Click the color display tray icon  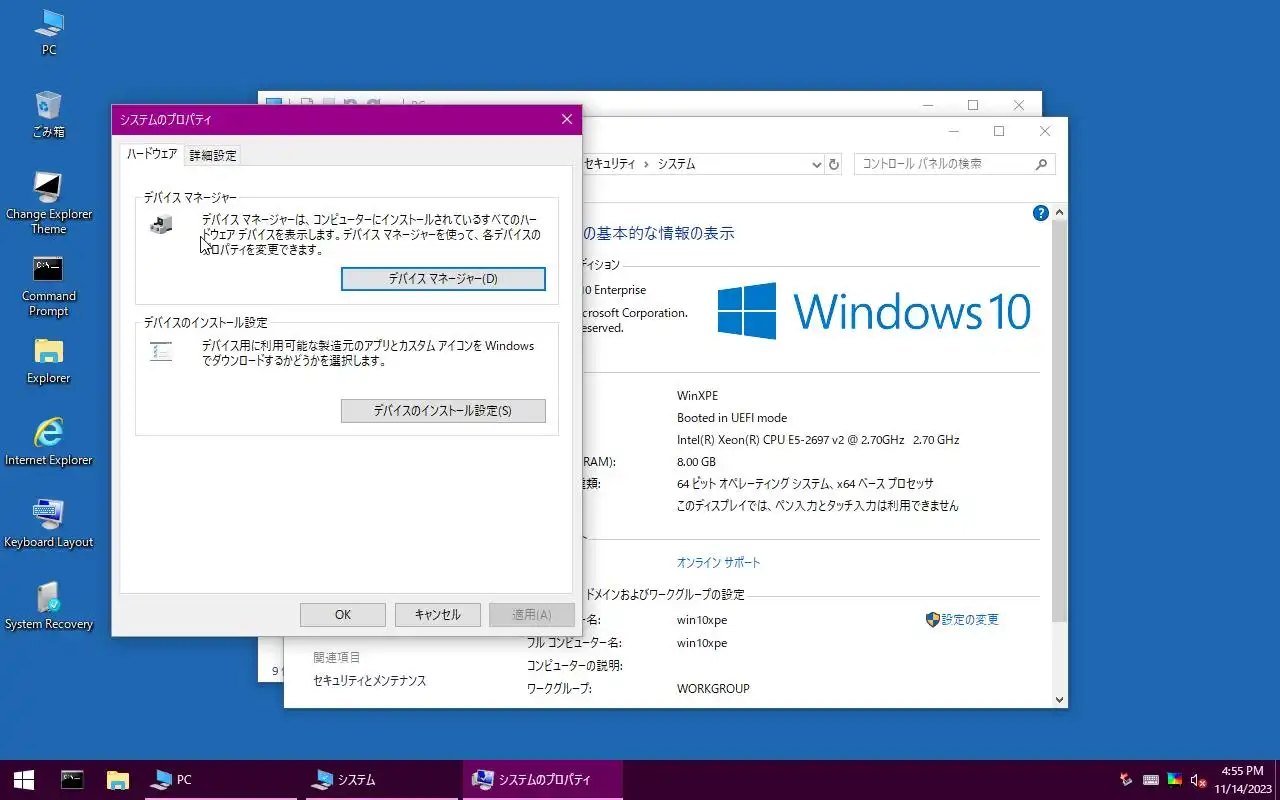1175,780
